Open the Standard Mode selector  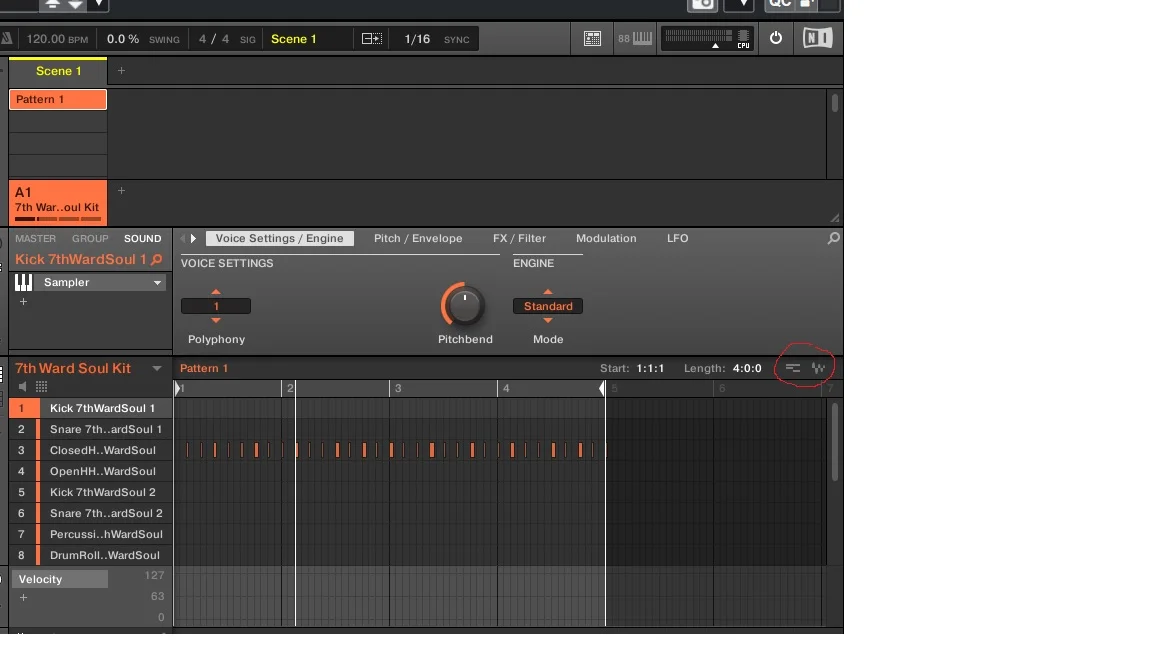coord(548,306)
